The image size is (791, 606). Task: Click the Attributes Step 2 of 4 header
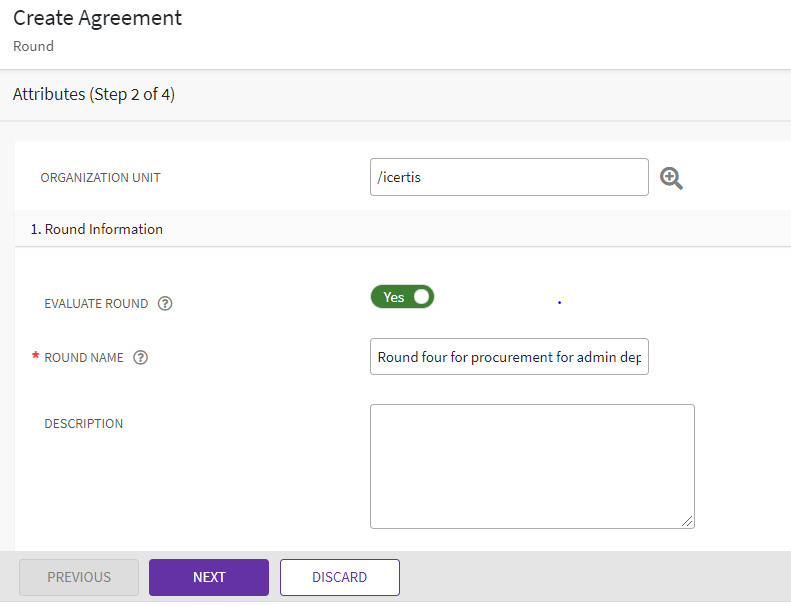94,95
